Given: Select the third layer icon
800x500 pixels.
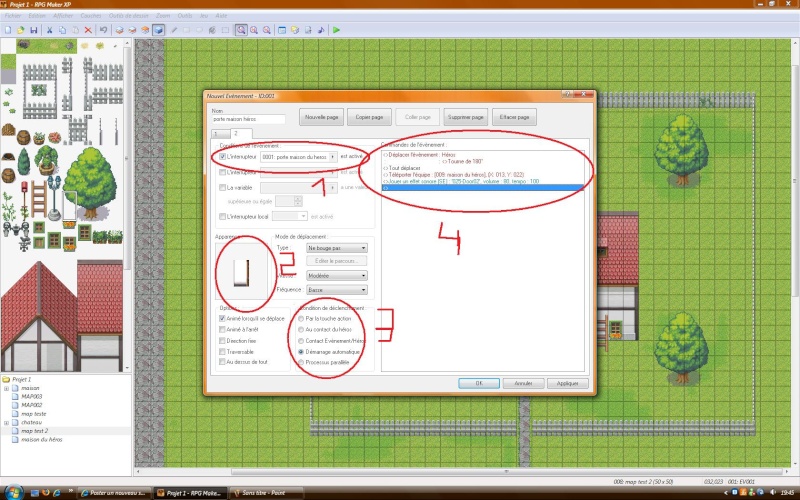Looking at the screenshot, I should tap(145, 30).
